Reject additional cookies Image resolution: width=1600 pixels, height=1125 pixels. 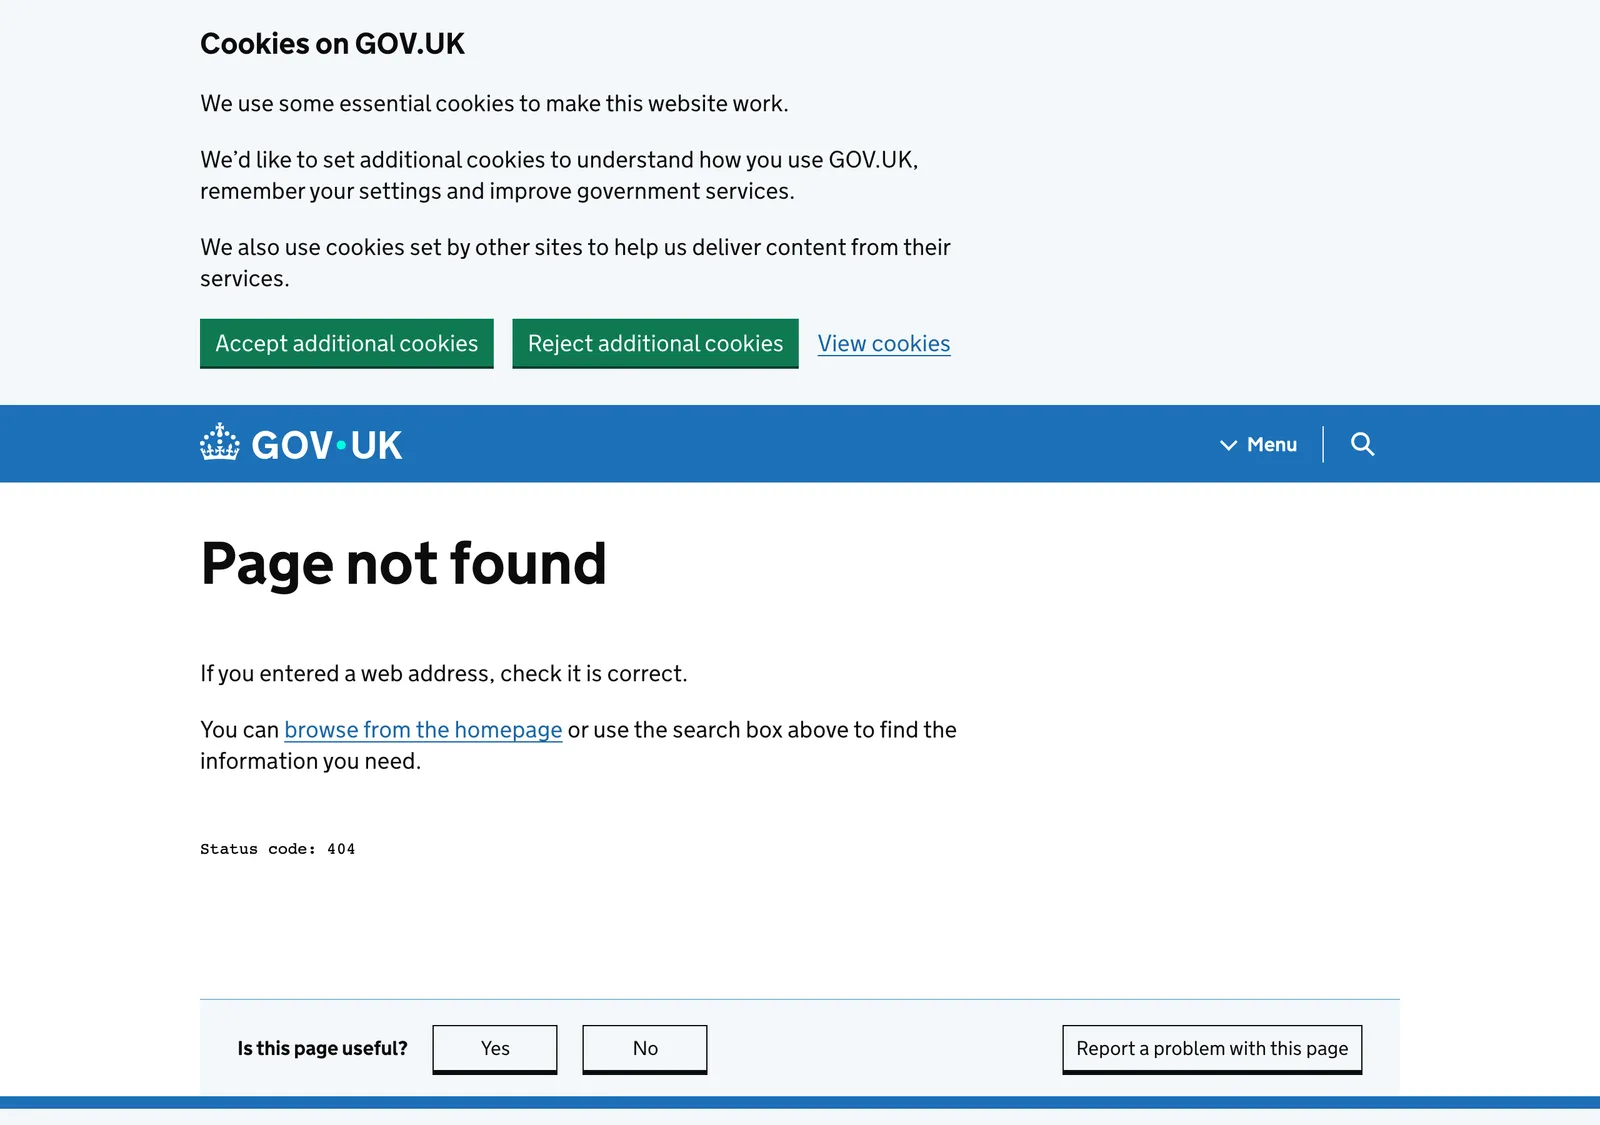655,343
